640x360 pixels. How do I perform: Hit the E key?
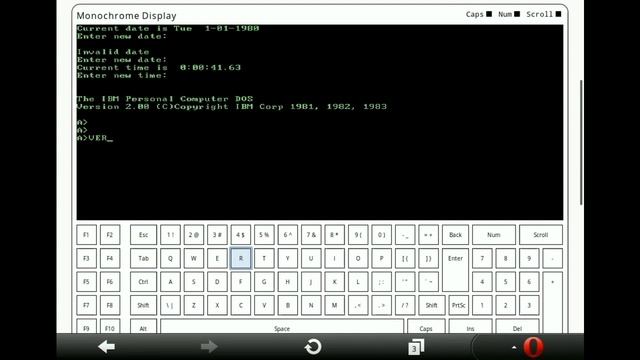pos(217,258)
